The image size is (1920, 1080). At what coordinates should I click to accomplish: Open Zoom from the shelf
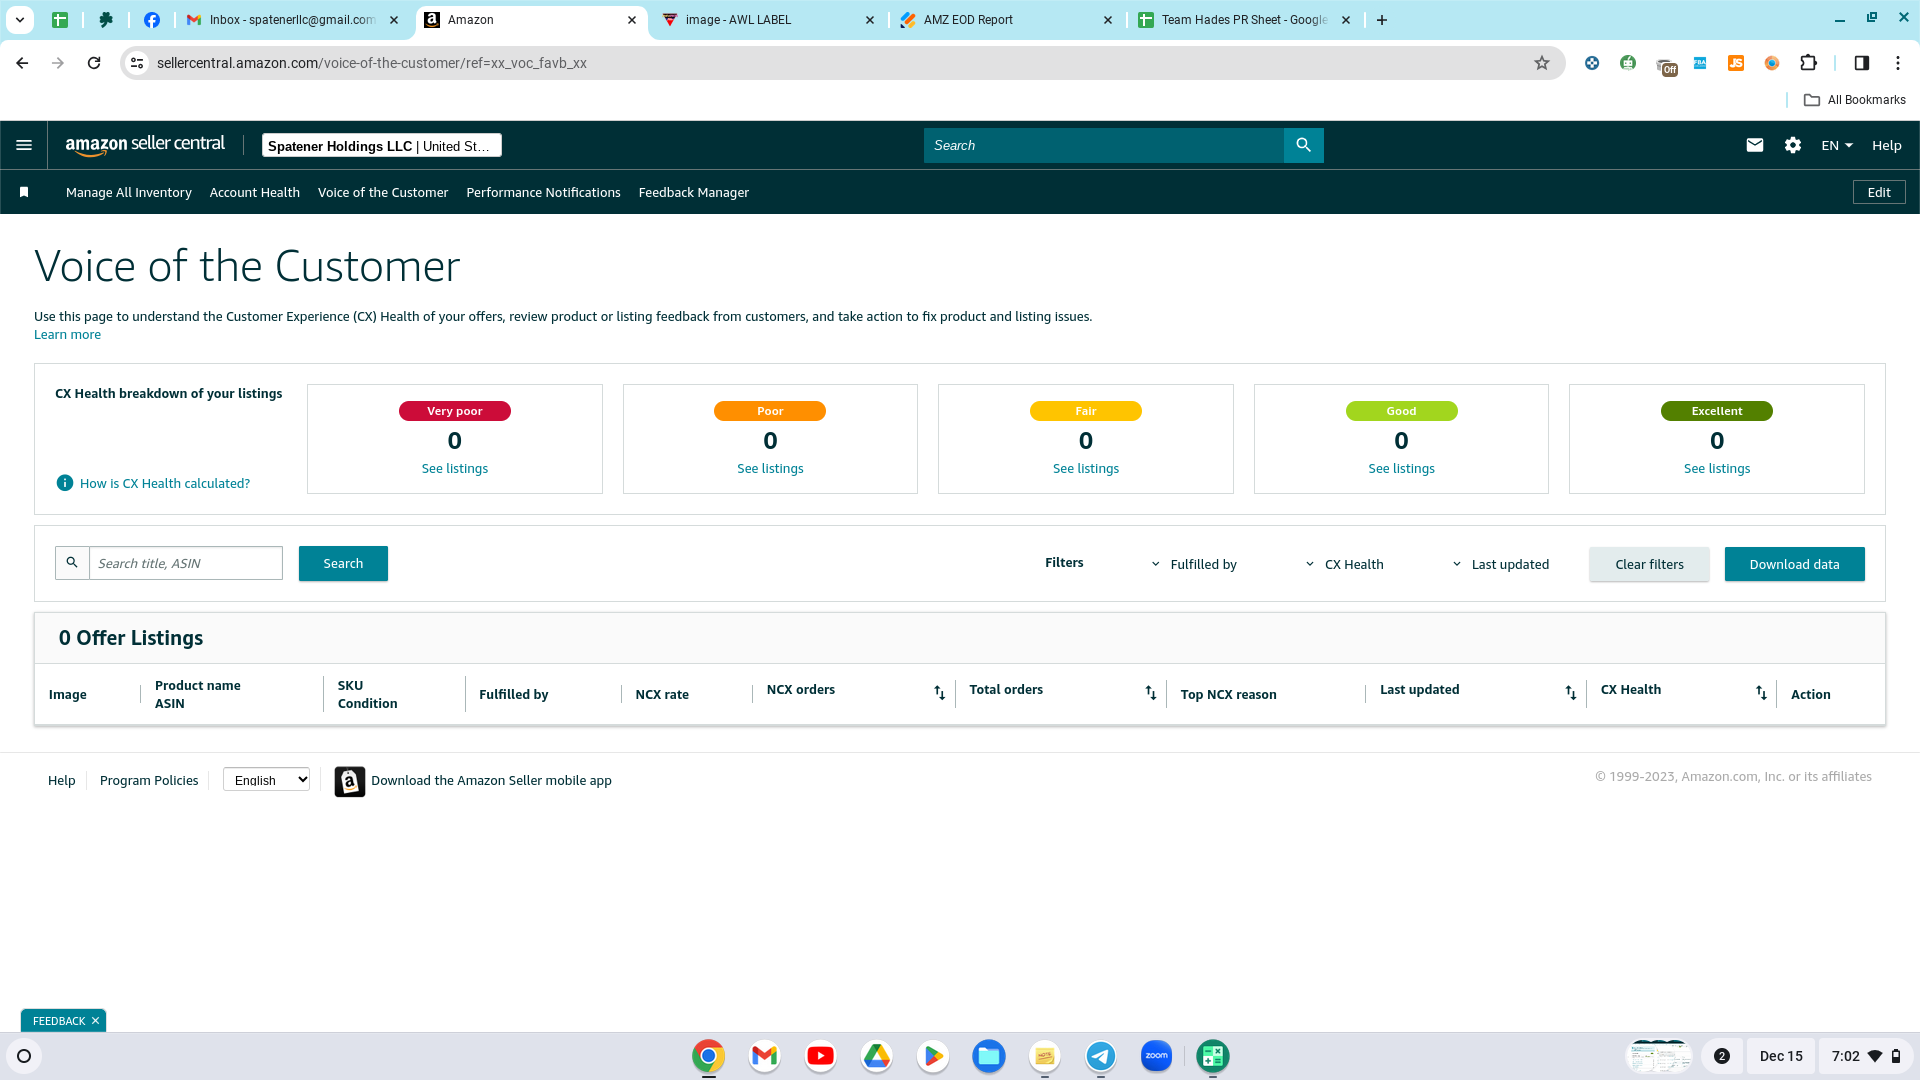click(x=1156, y=1056)
